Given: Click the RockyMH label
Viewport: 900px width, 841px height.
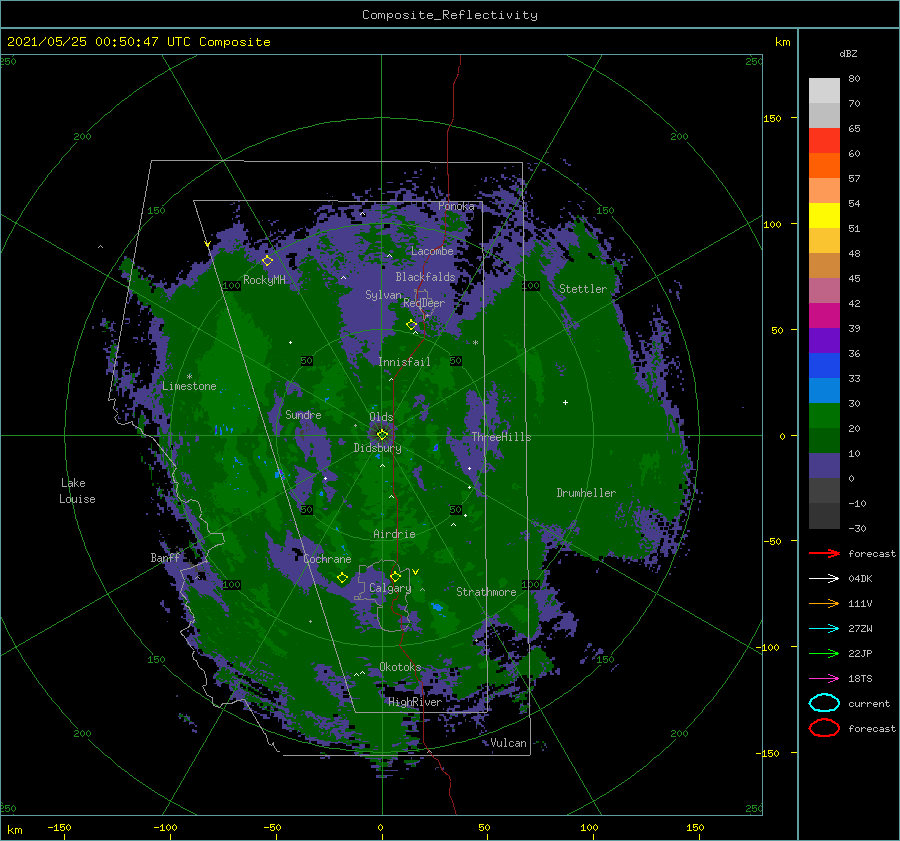Looking at the screenshot, I should point(264,280).
